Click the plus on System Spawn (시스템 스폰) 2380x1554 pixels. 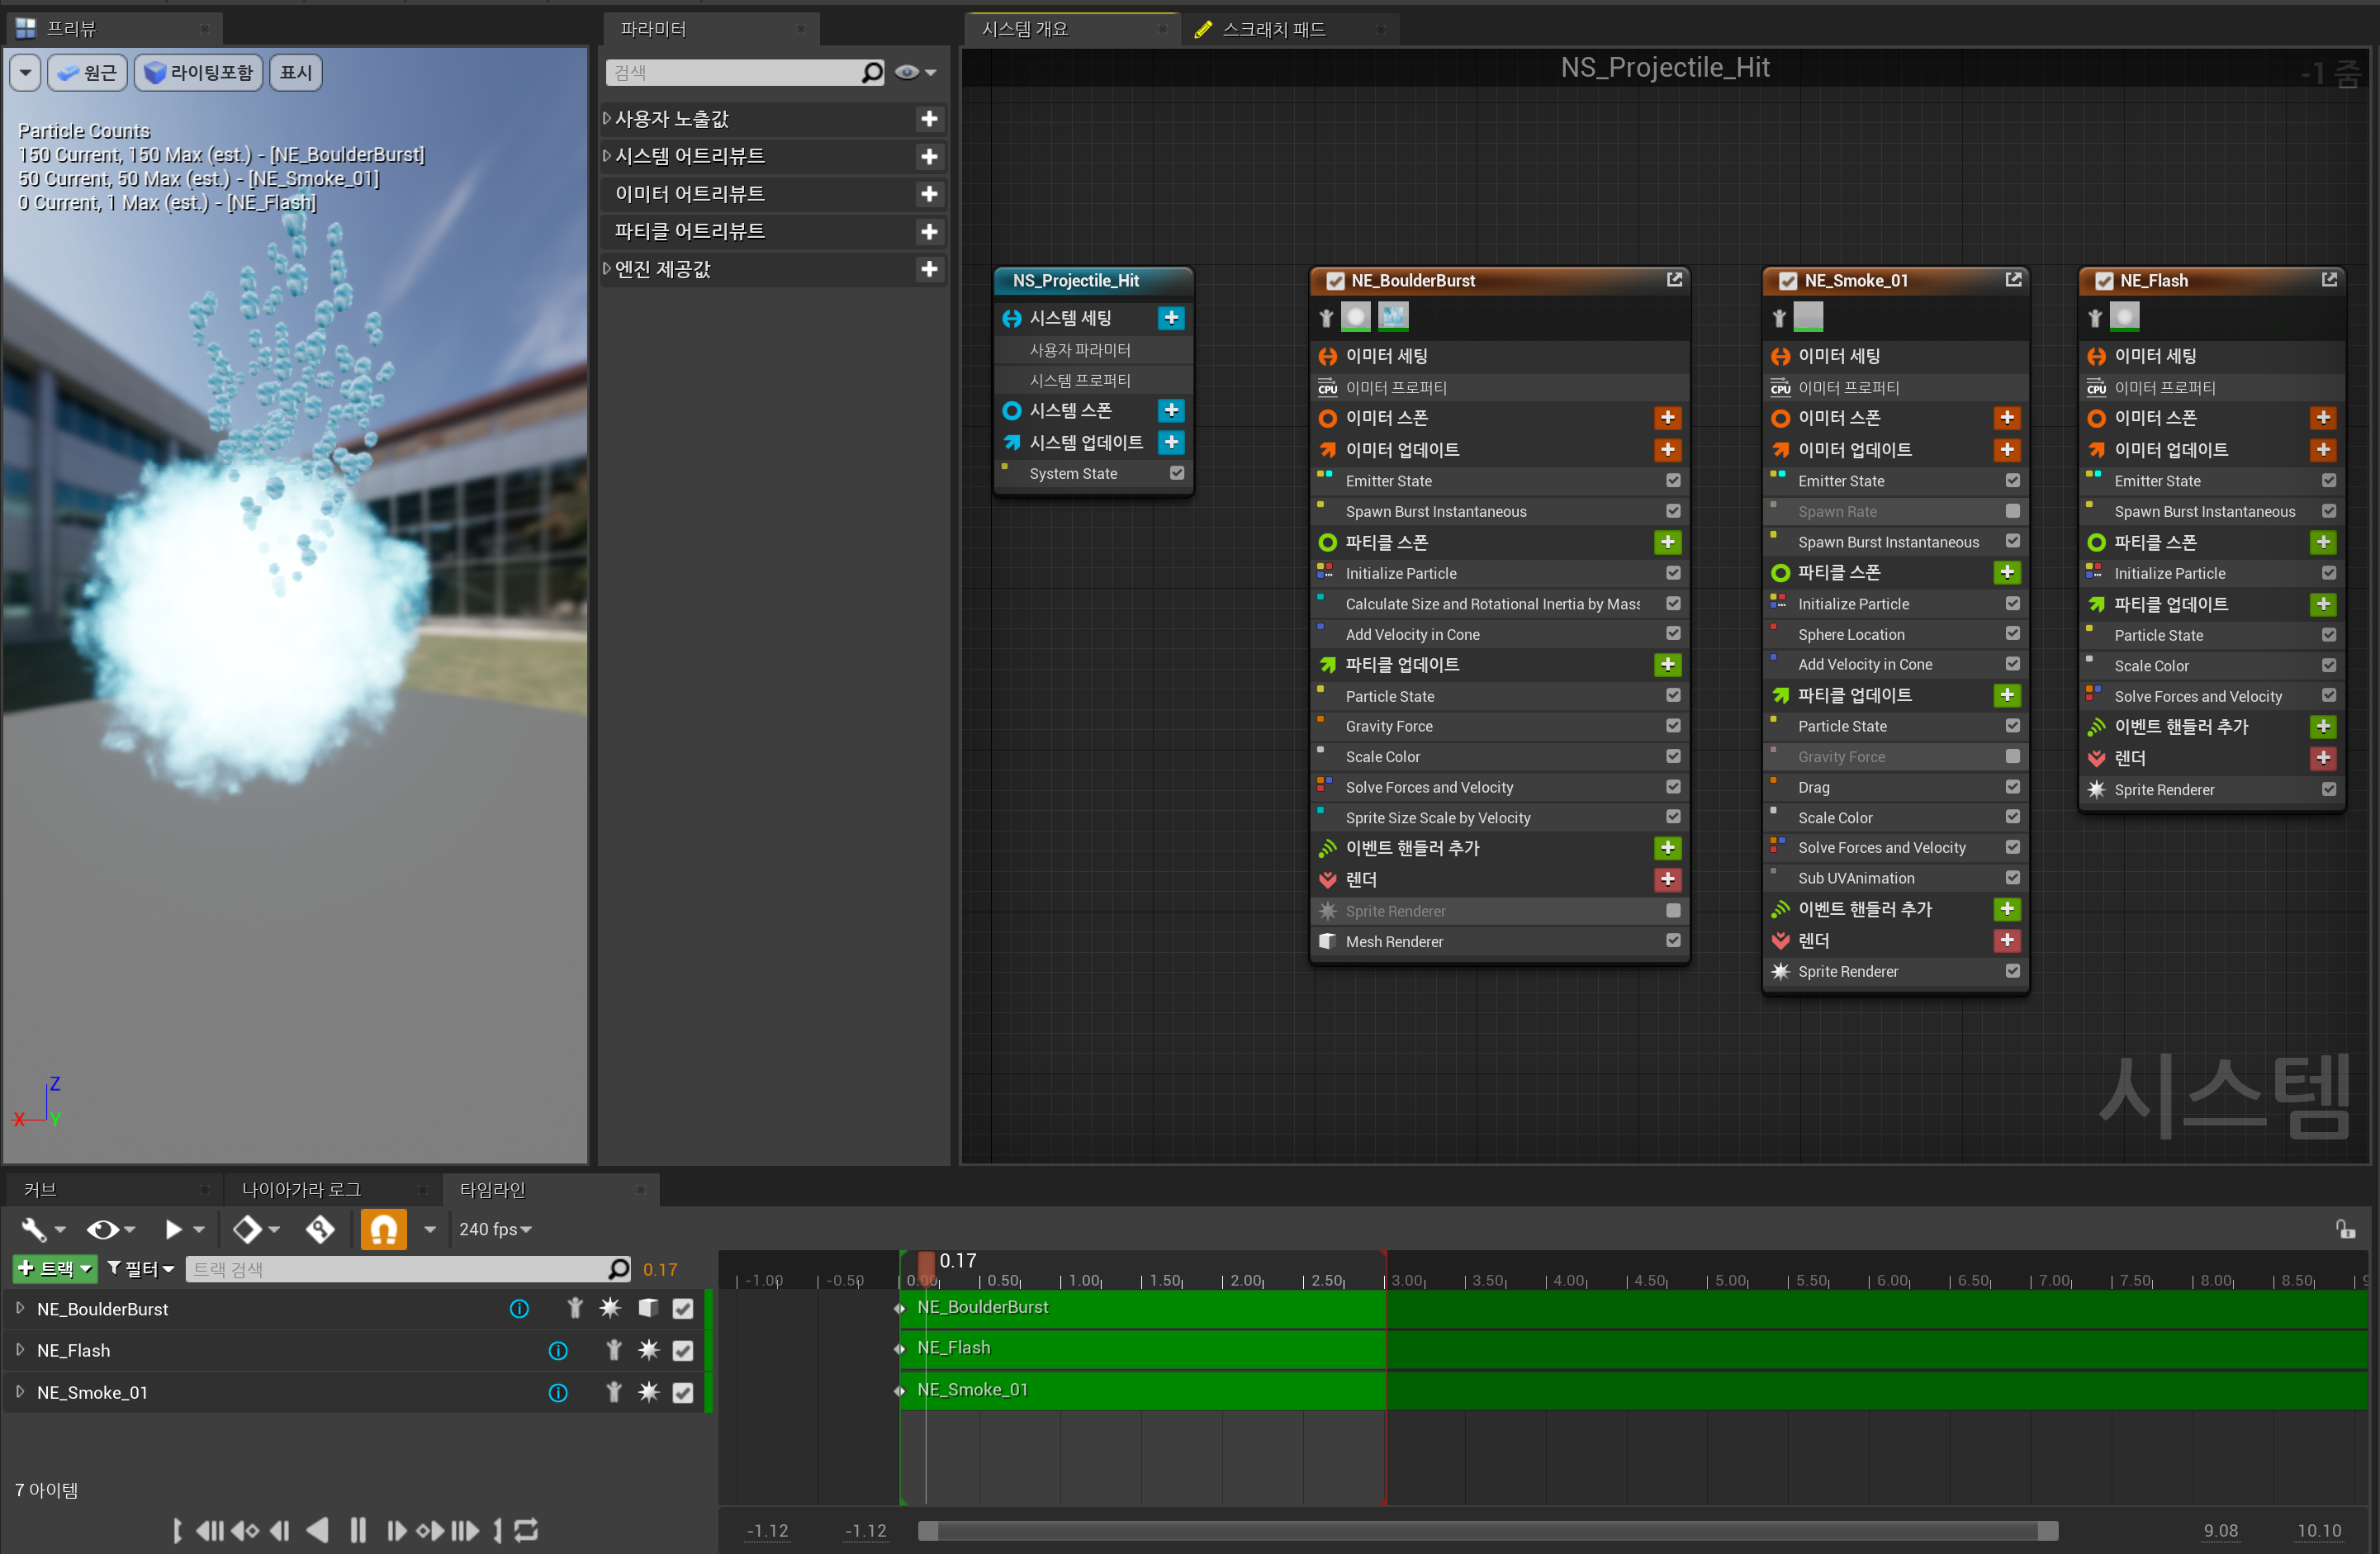pyautogui.click(x=1171, y=410)
